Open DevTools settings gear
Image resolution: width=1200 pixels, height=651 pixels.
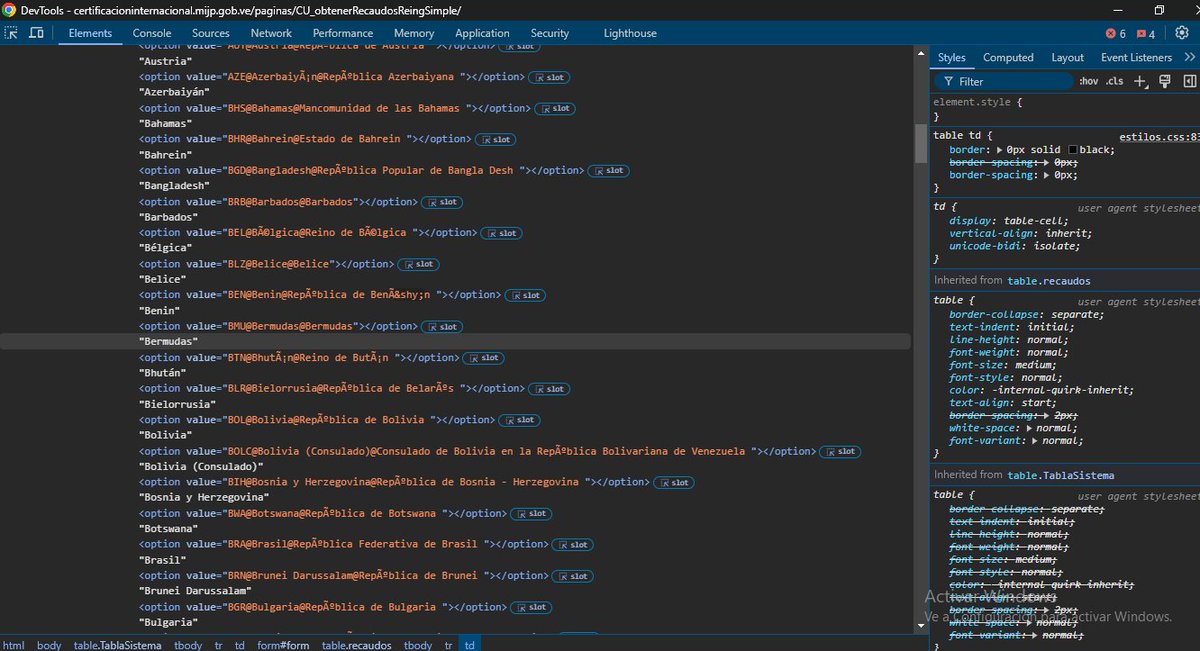[1182, 33]
